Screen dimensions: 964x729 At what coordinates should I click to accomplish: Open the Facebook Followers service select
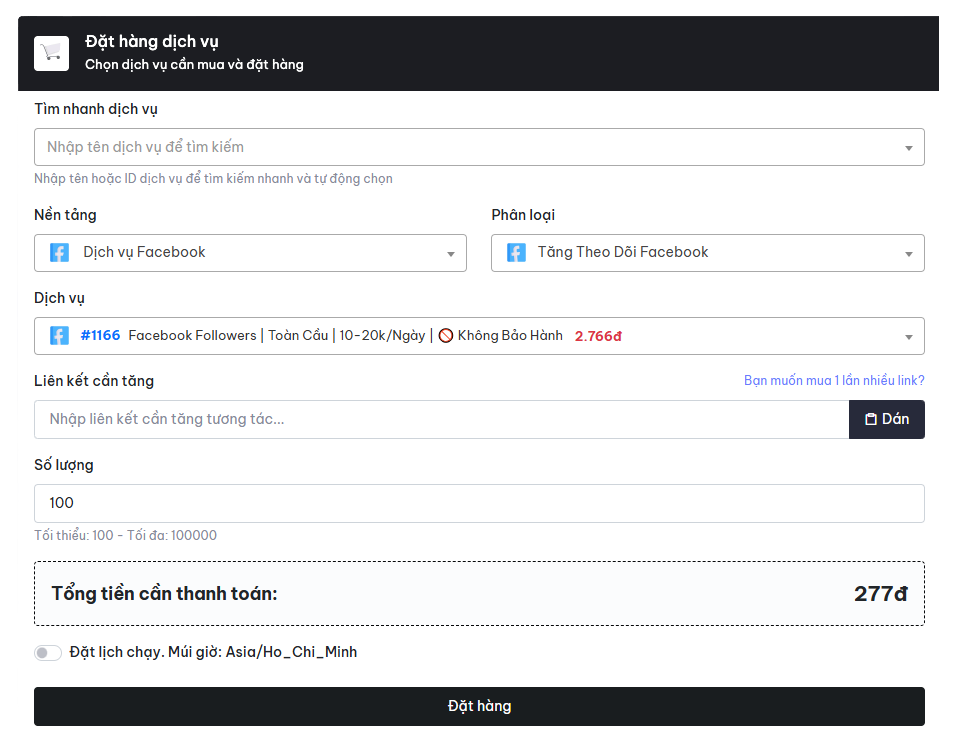pyautogui.click(x=480, y=336)
